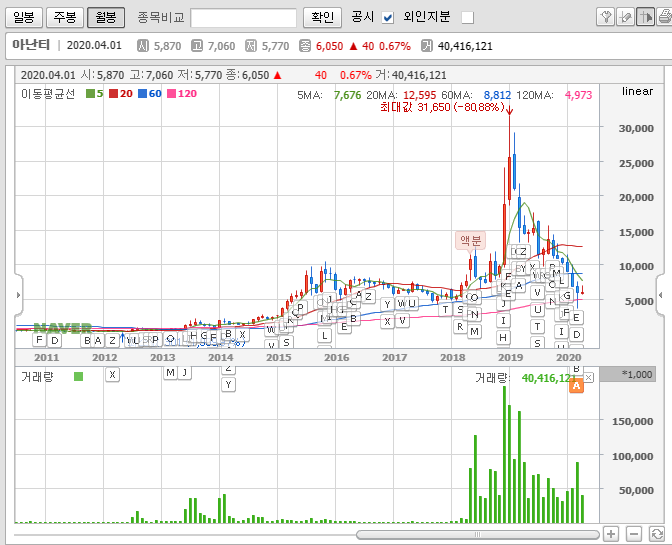Image resolution: width=672 pixels, height=545 pixels.
Task: Reset the chart with refresh icon
Action: tap(657, 534)
